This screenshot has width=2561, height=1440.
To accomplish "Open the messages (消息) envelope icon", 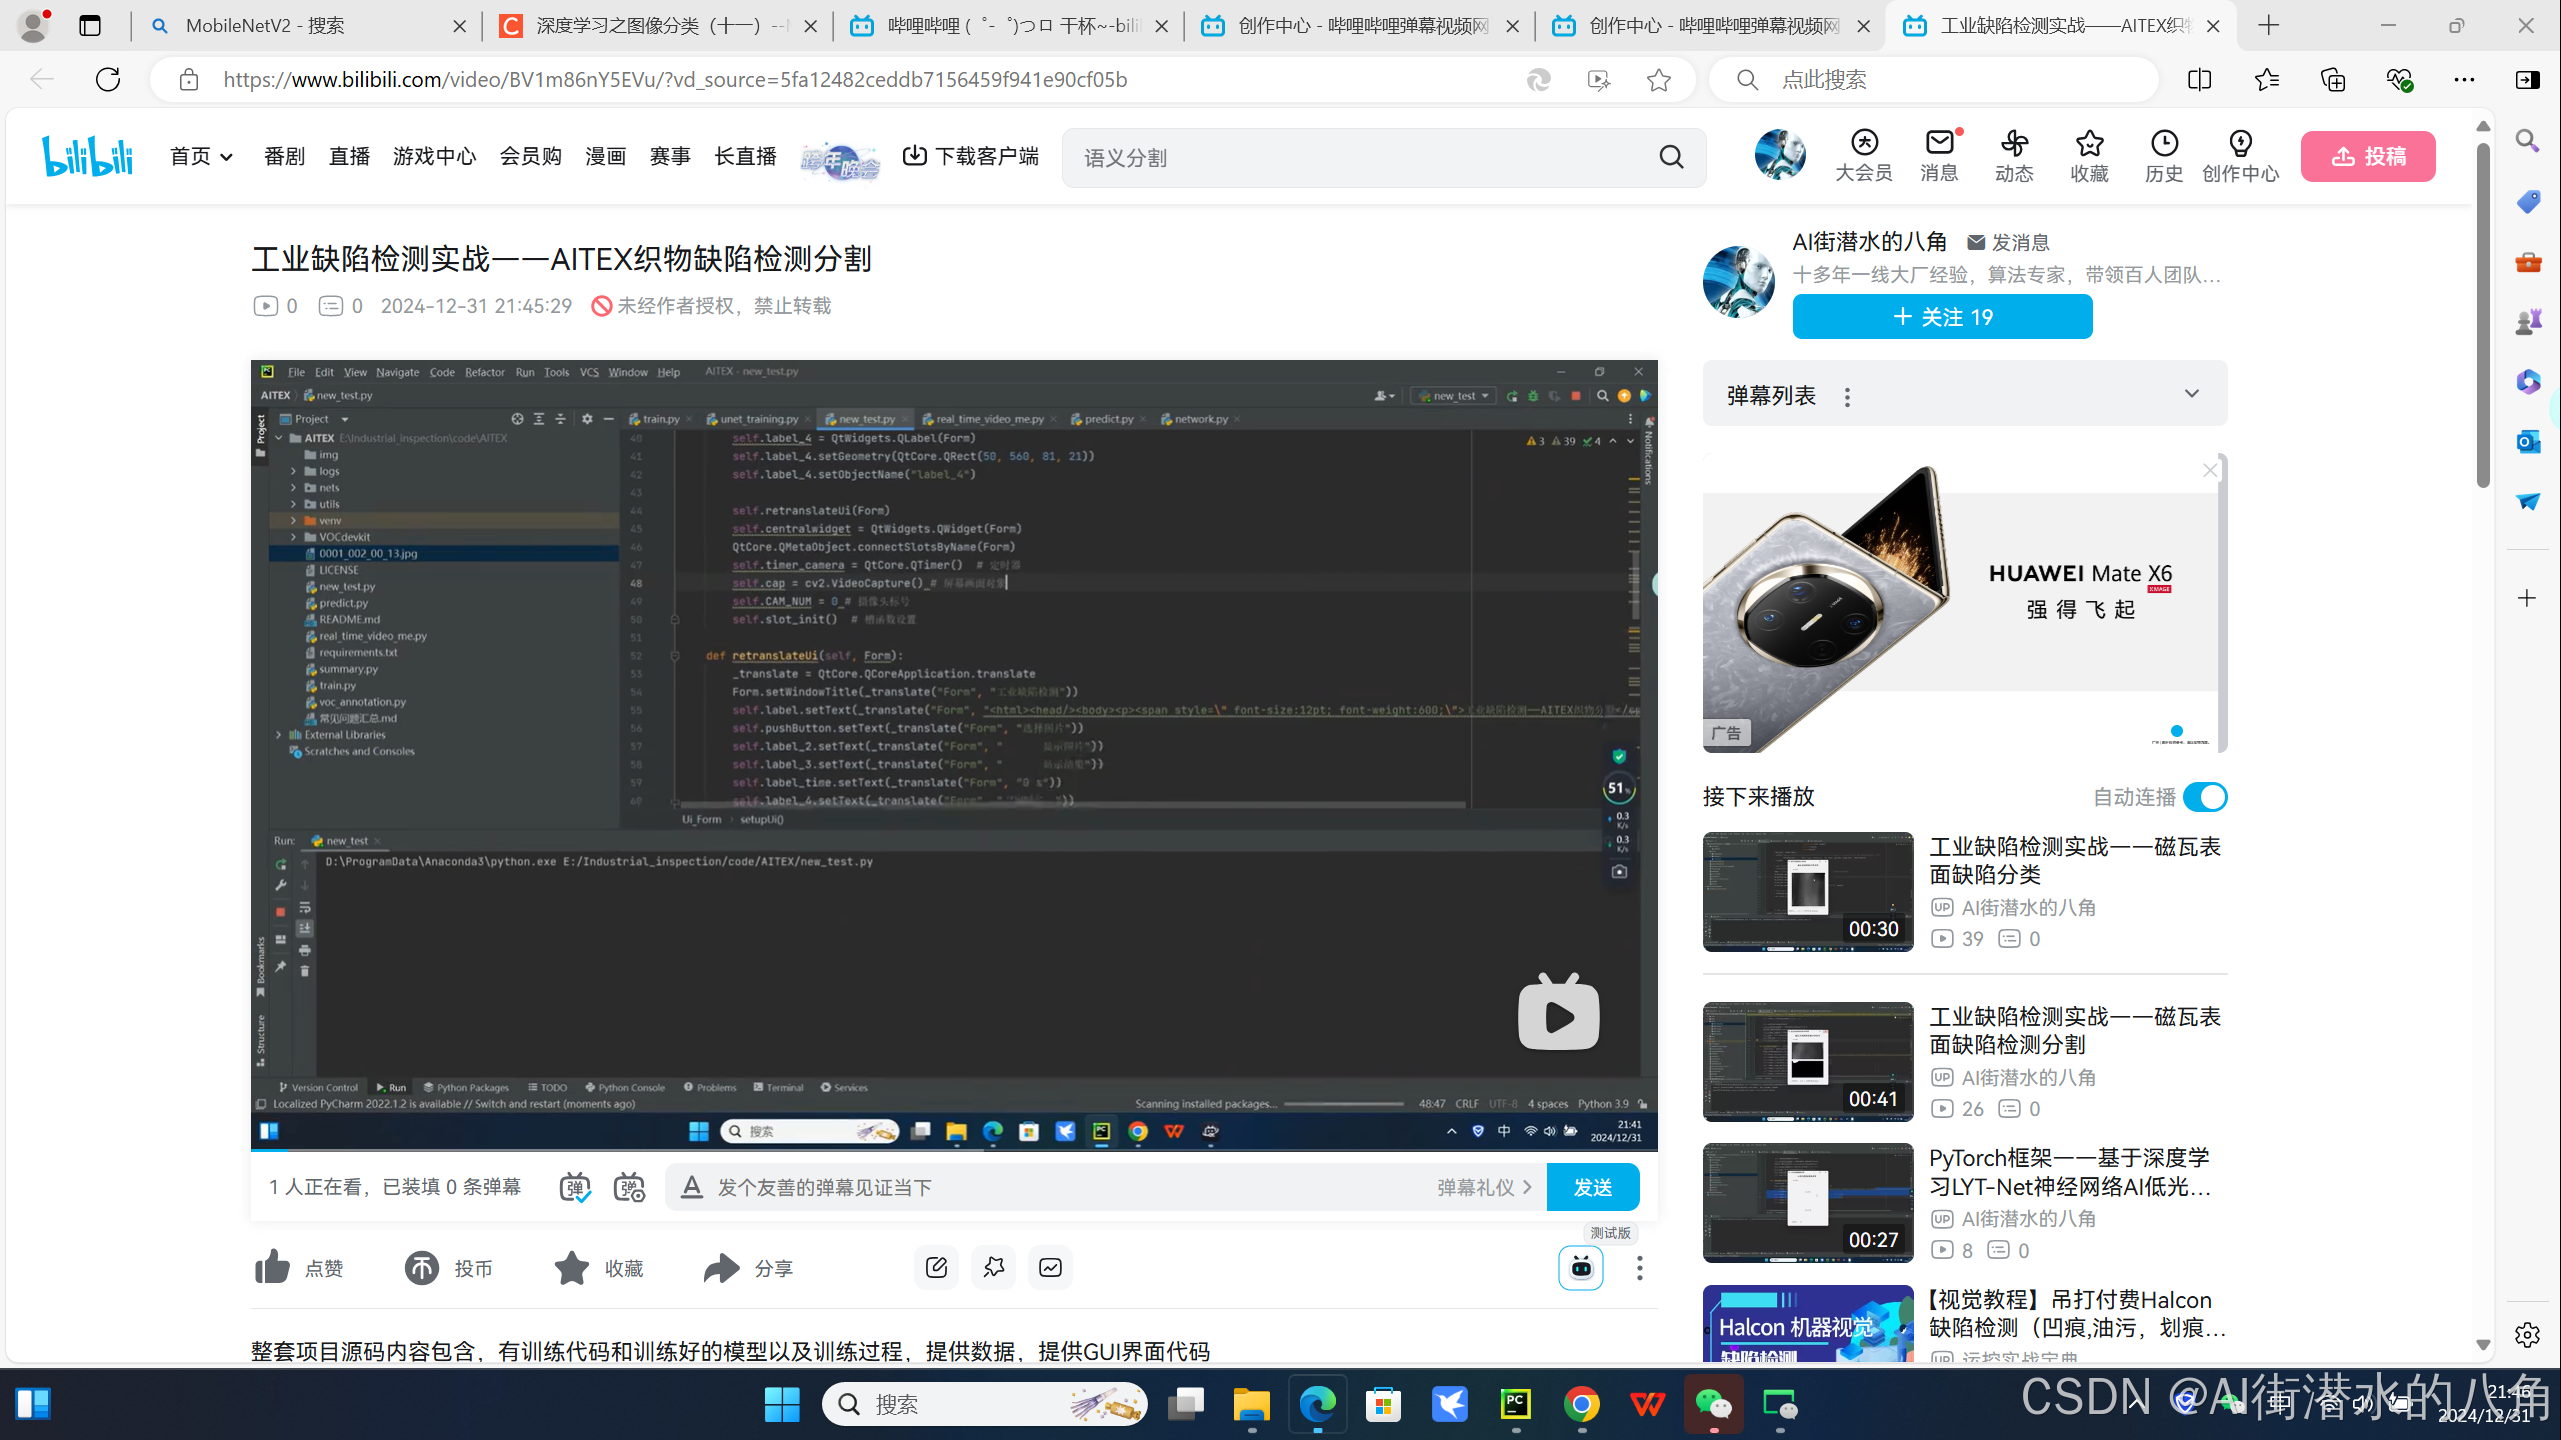I will [x=1939, y=144].
